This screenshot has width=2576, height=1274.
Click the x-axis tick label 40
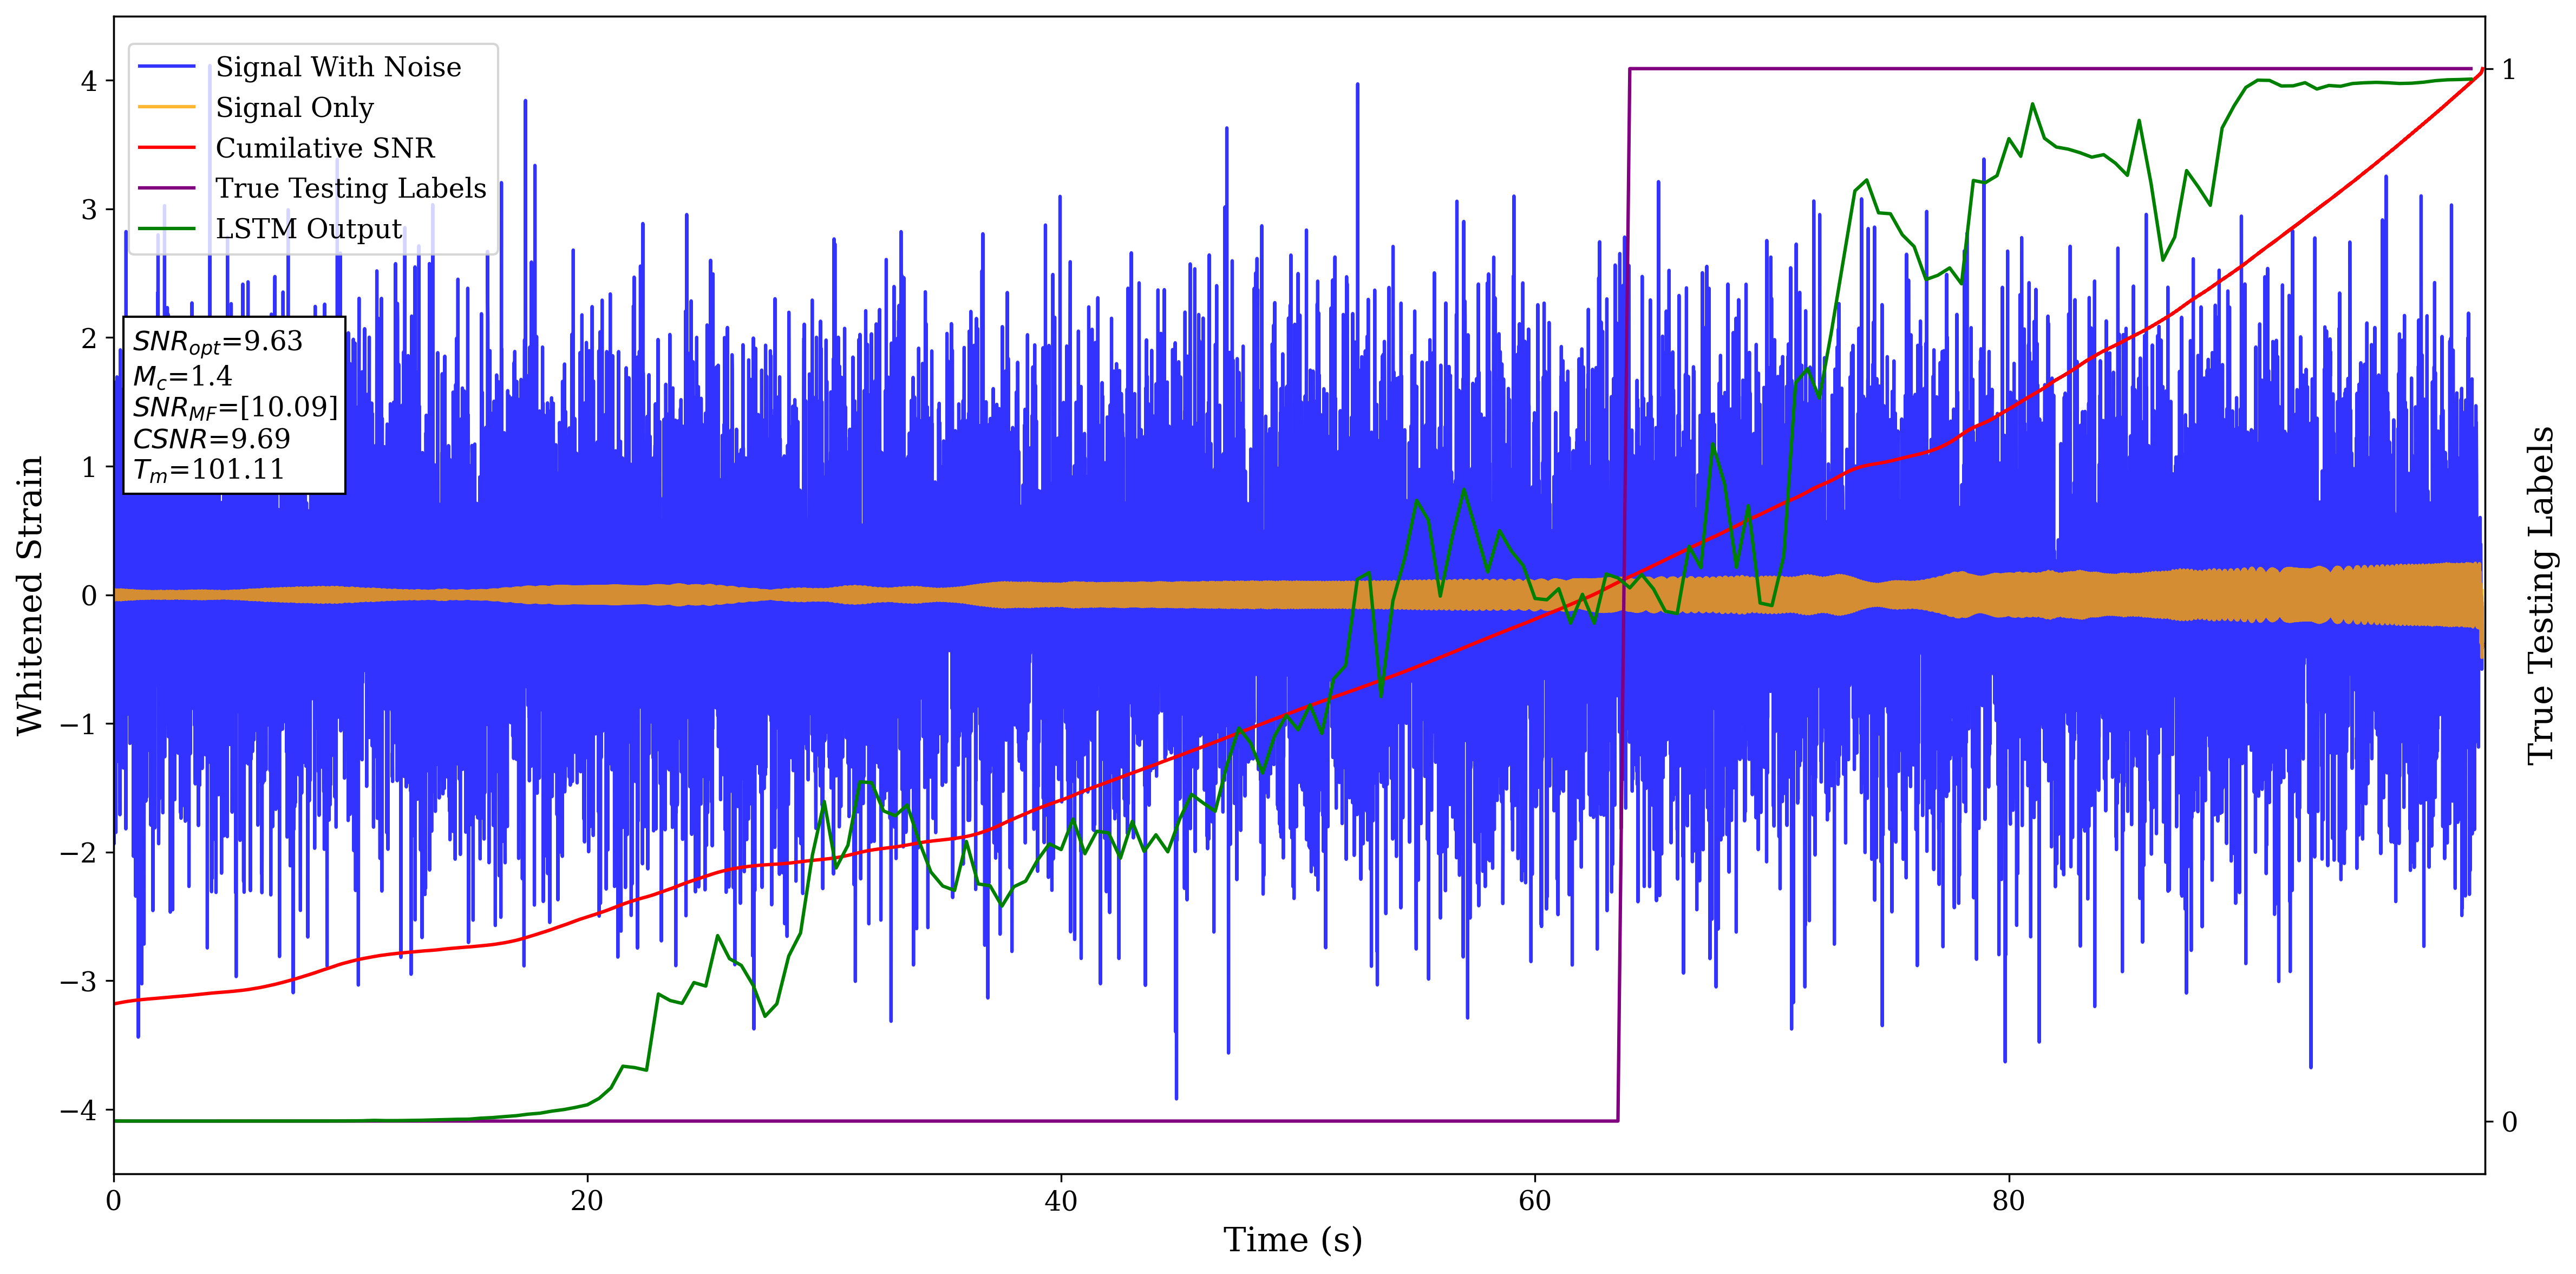coord(1060,1201)
